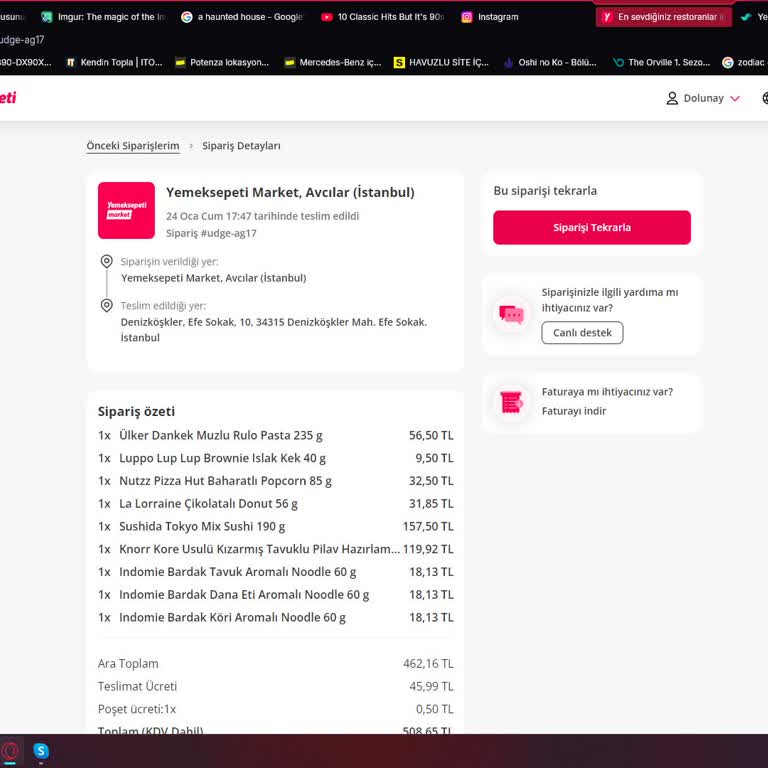Click the Imgur tab favicon

[x=47, y=17]
